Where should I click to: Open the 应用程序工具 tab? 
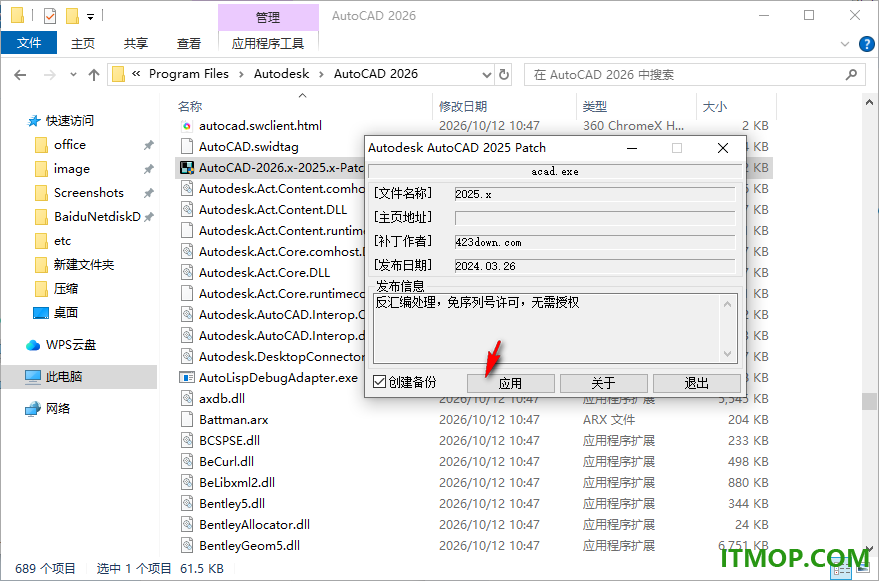[x=267, y=43]
